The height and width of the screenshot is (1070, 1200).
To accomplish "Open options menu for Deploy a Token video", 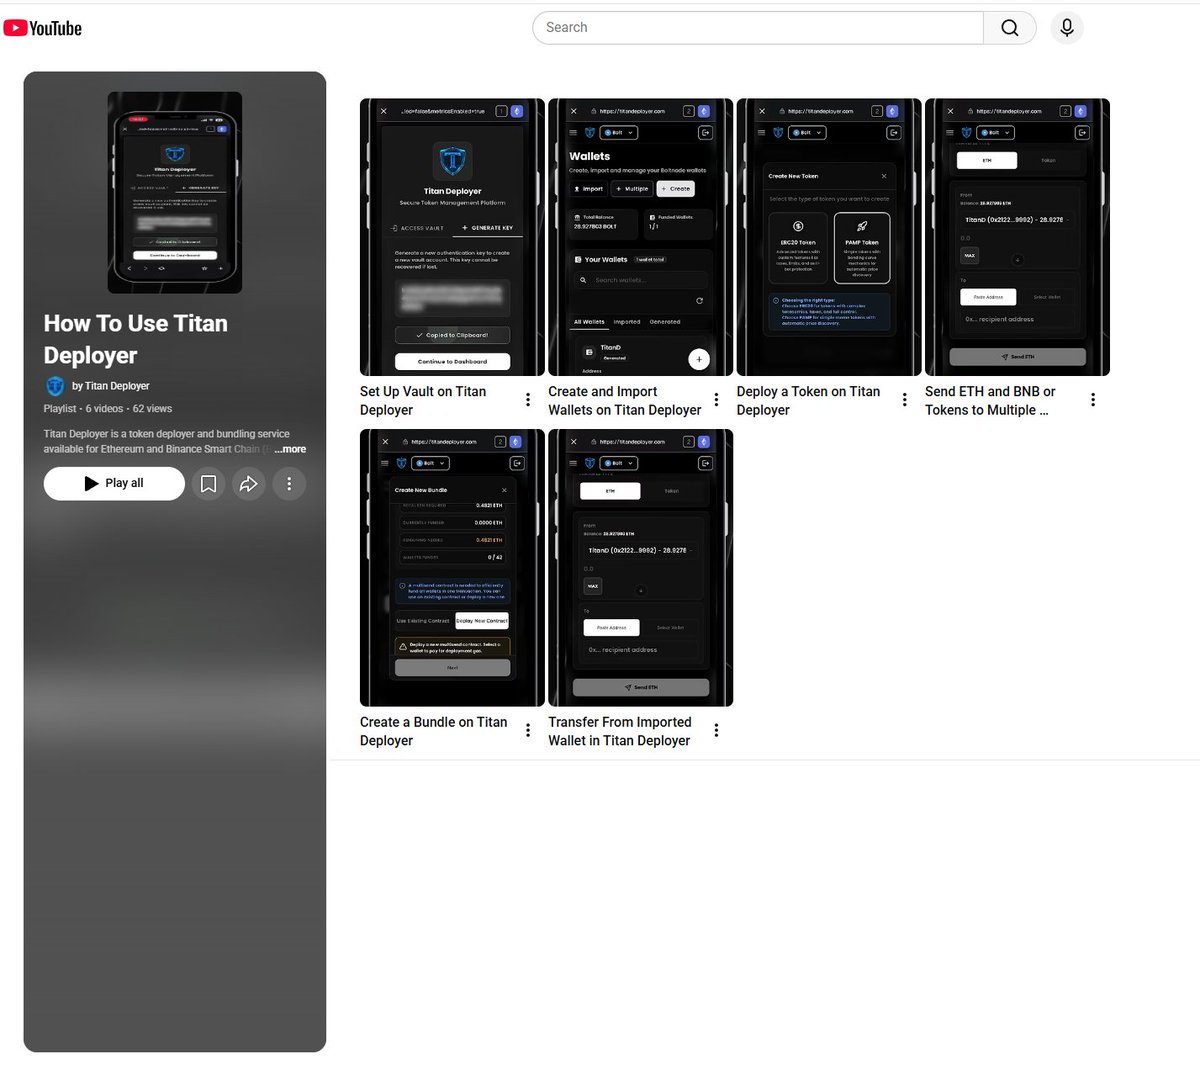I will 904,400.
